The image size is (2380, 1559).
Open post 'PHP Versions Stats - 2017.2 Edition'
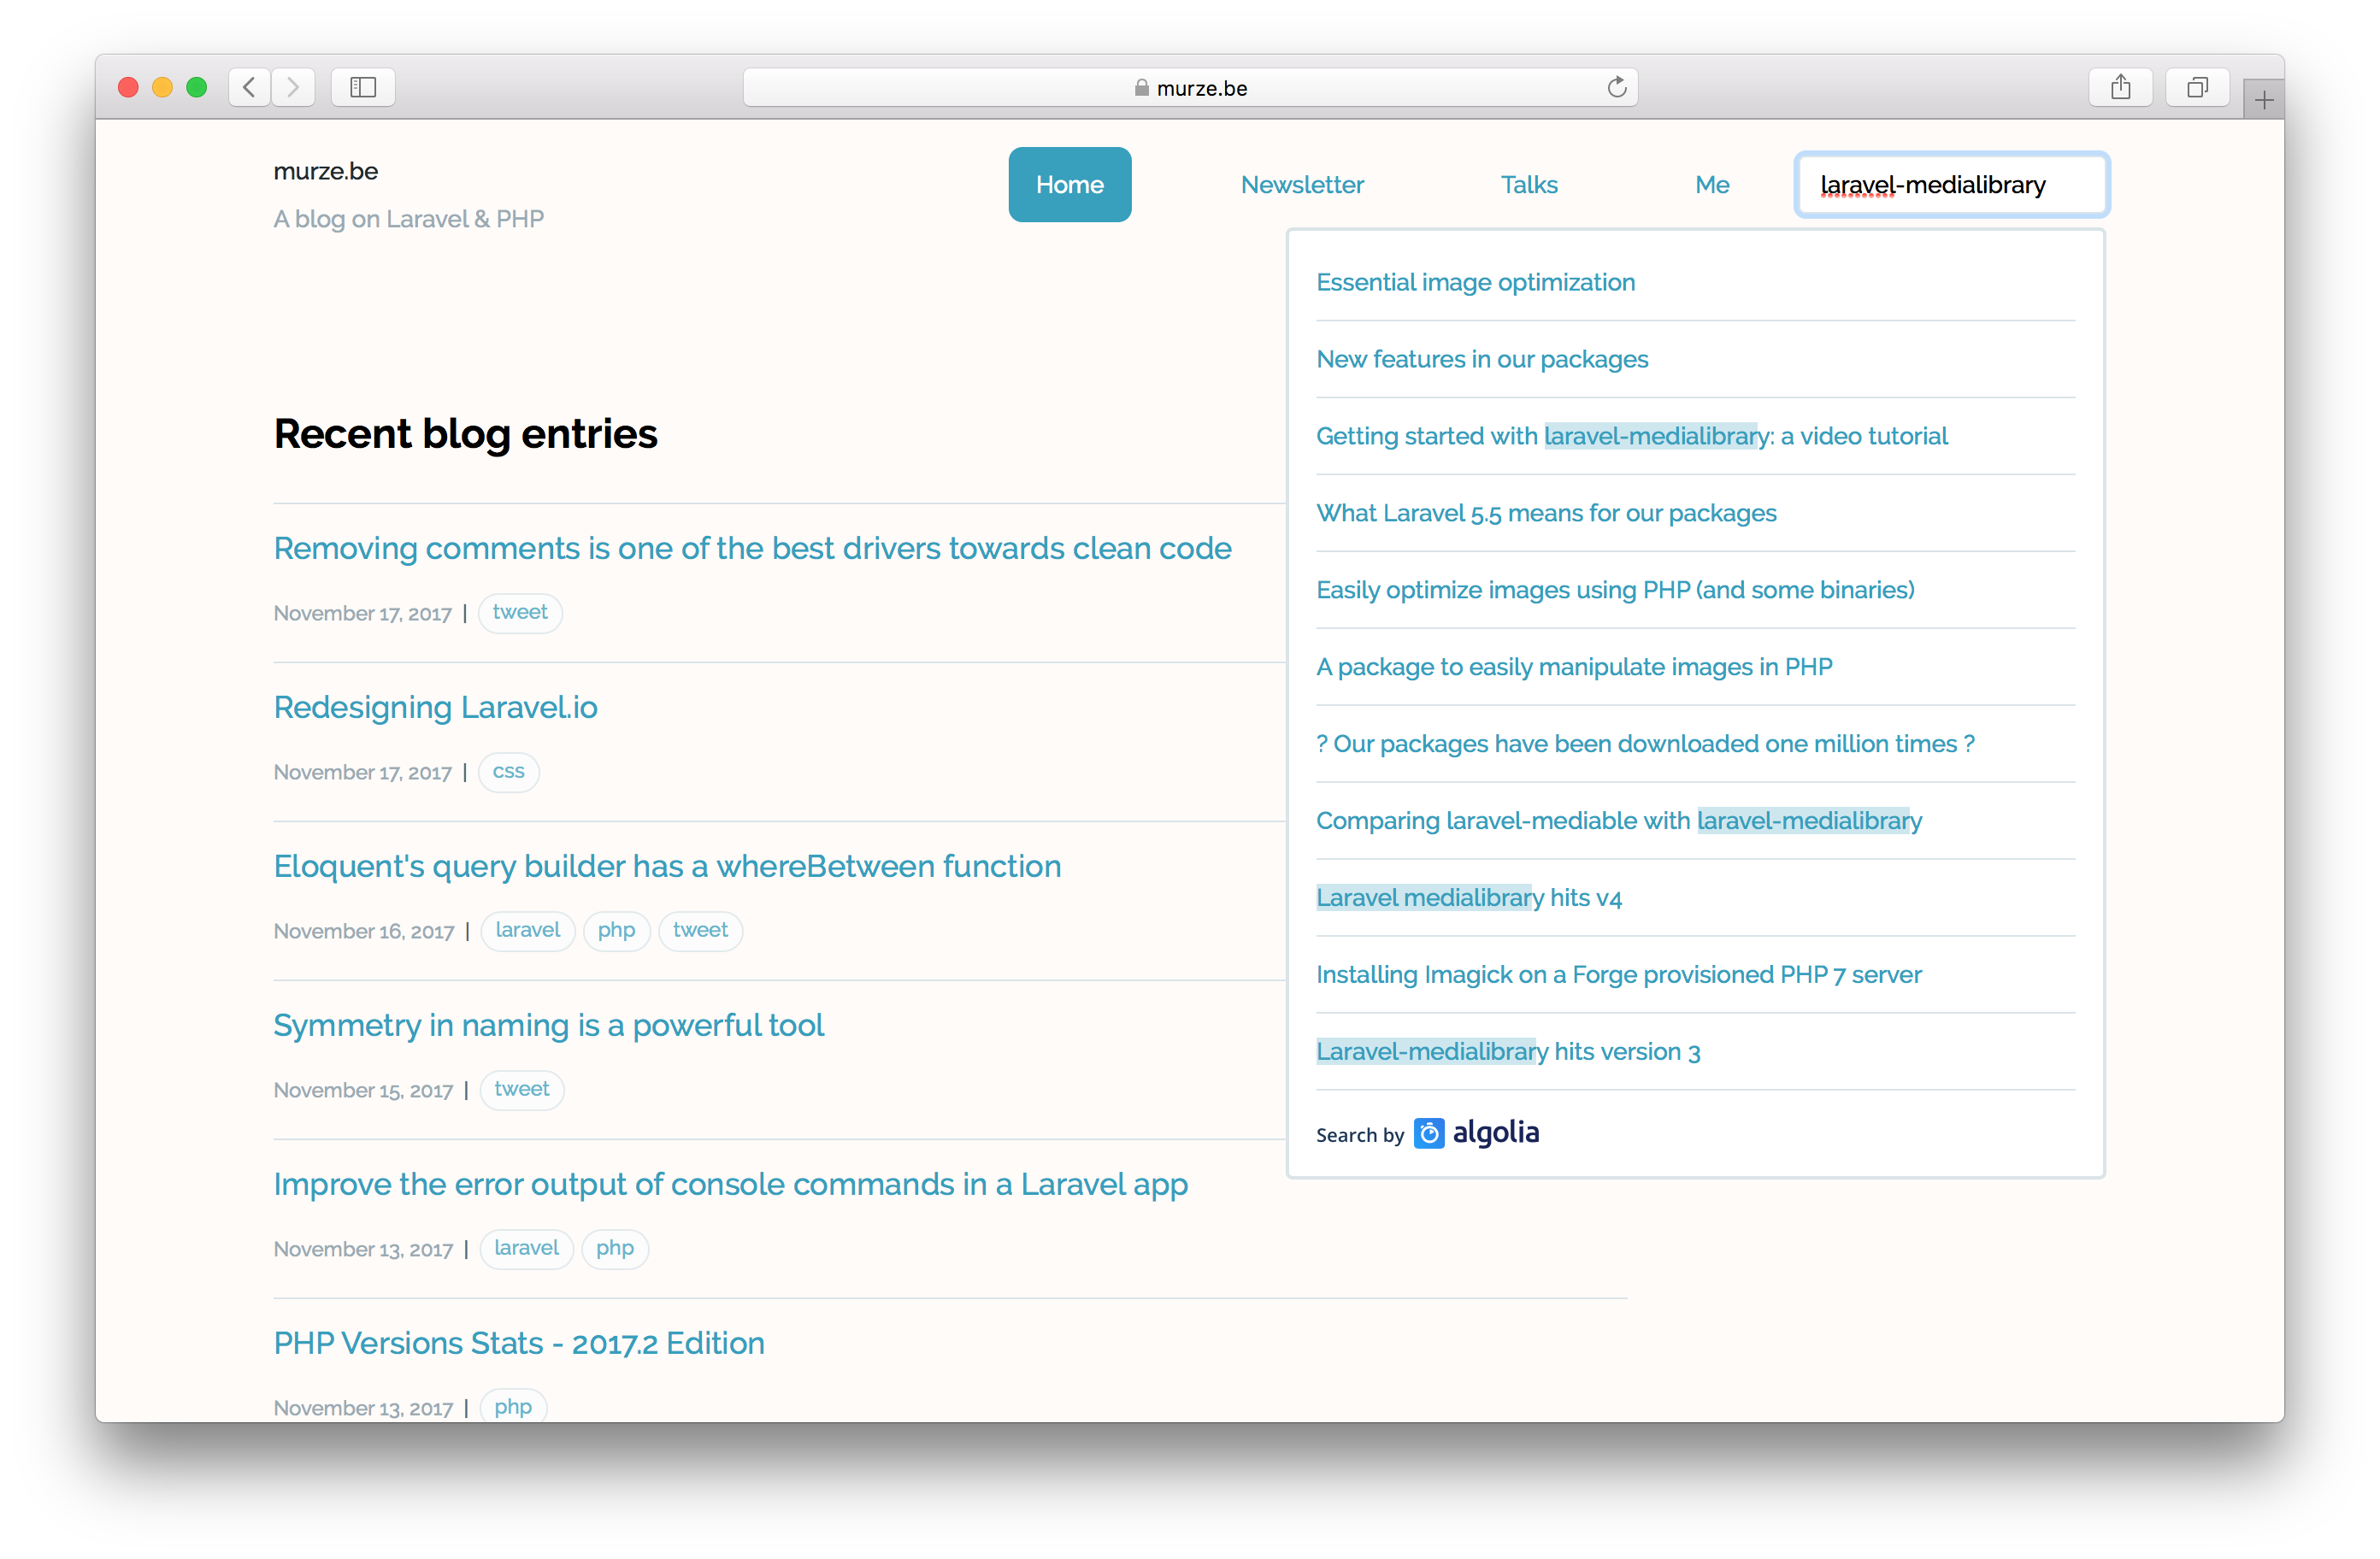click(x=519, y=1343)
